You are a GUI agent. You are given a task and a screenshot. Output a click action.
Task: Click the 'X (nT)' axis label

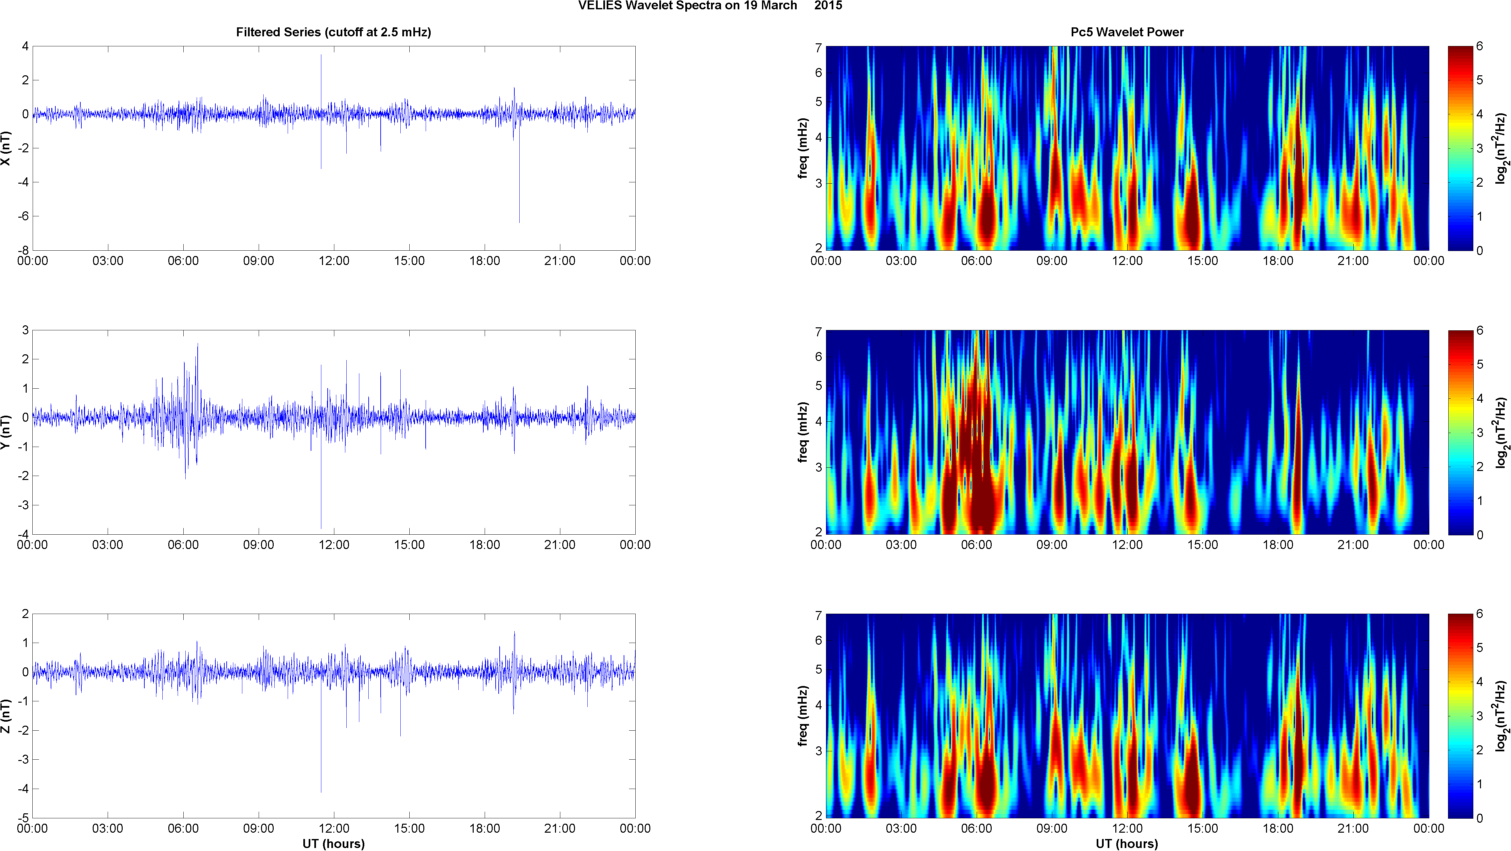7,148
